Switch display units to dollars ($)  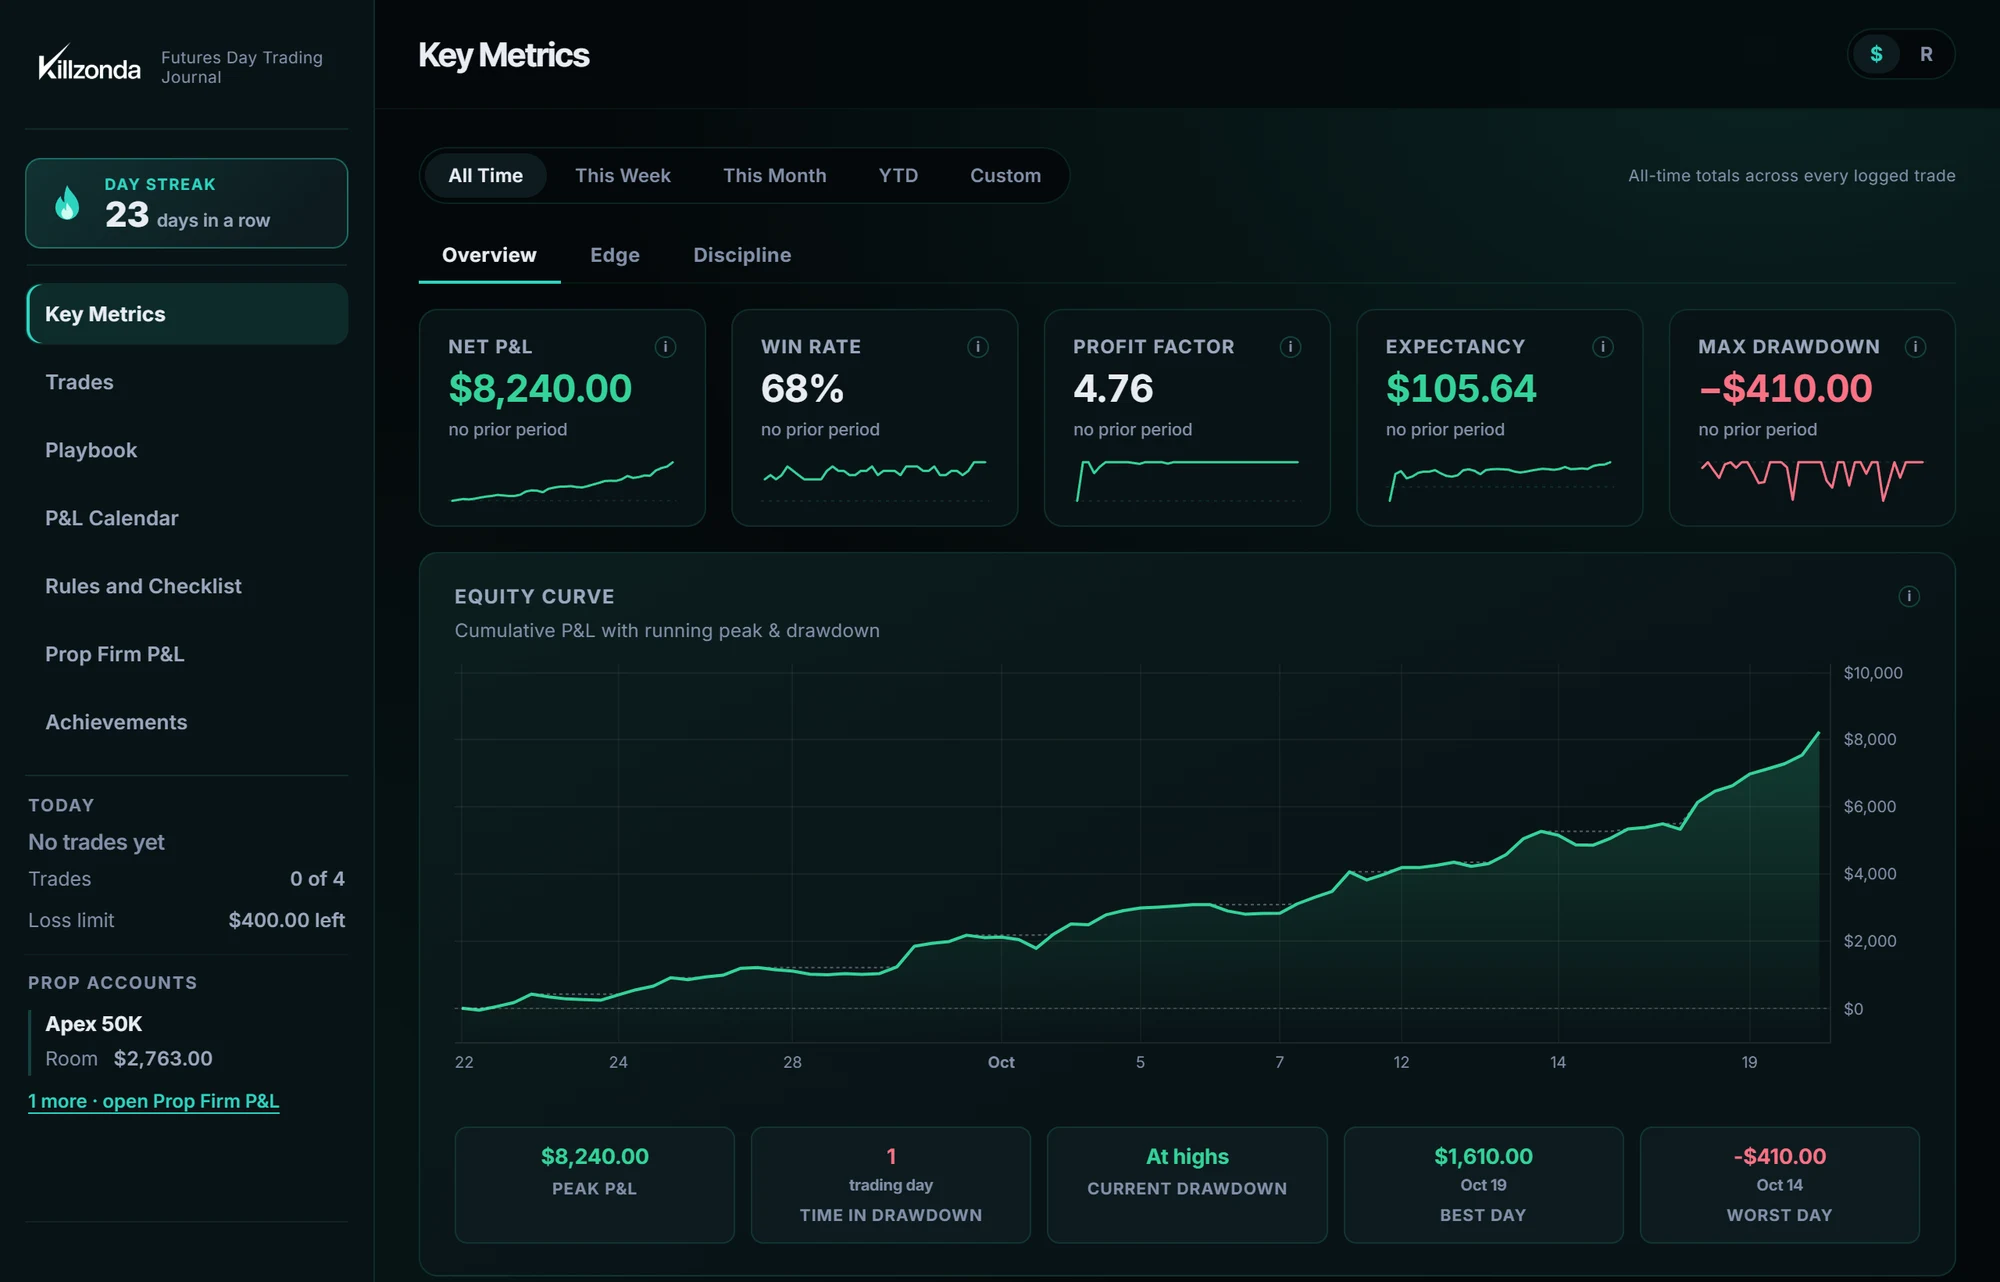point(1876,54)
